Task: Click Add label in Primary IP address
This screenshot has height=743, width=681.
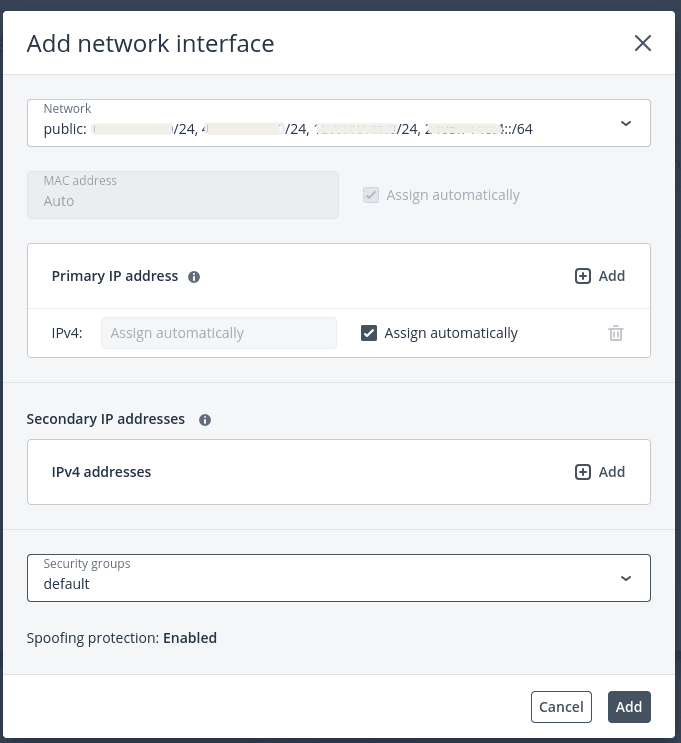Action: (x=611, y=276)
